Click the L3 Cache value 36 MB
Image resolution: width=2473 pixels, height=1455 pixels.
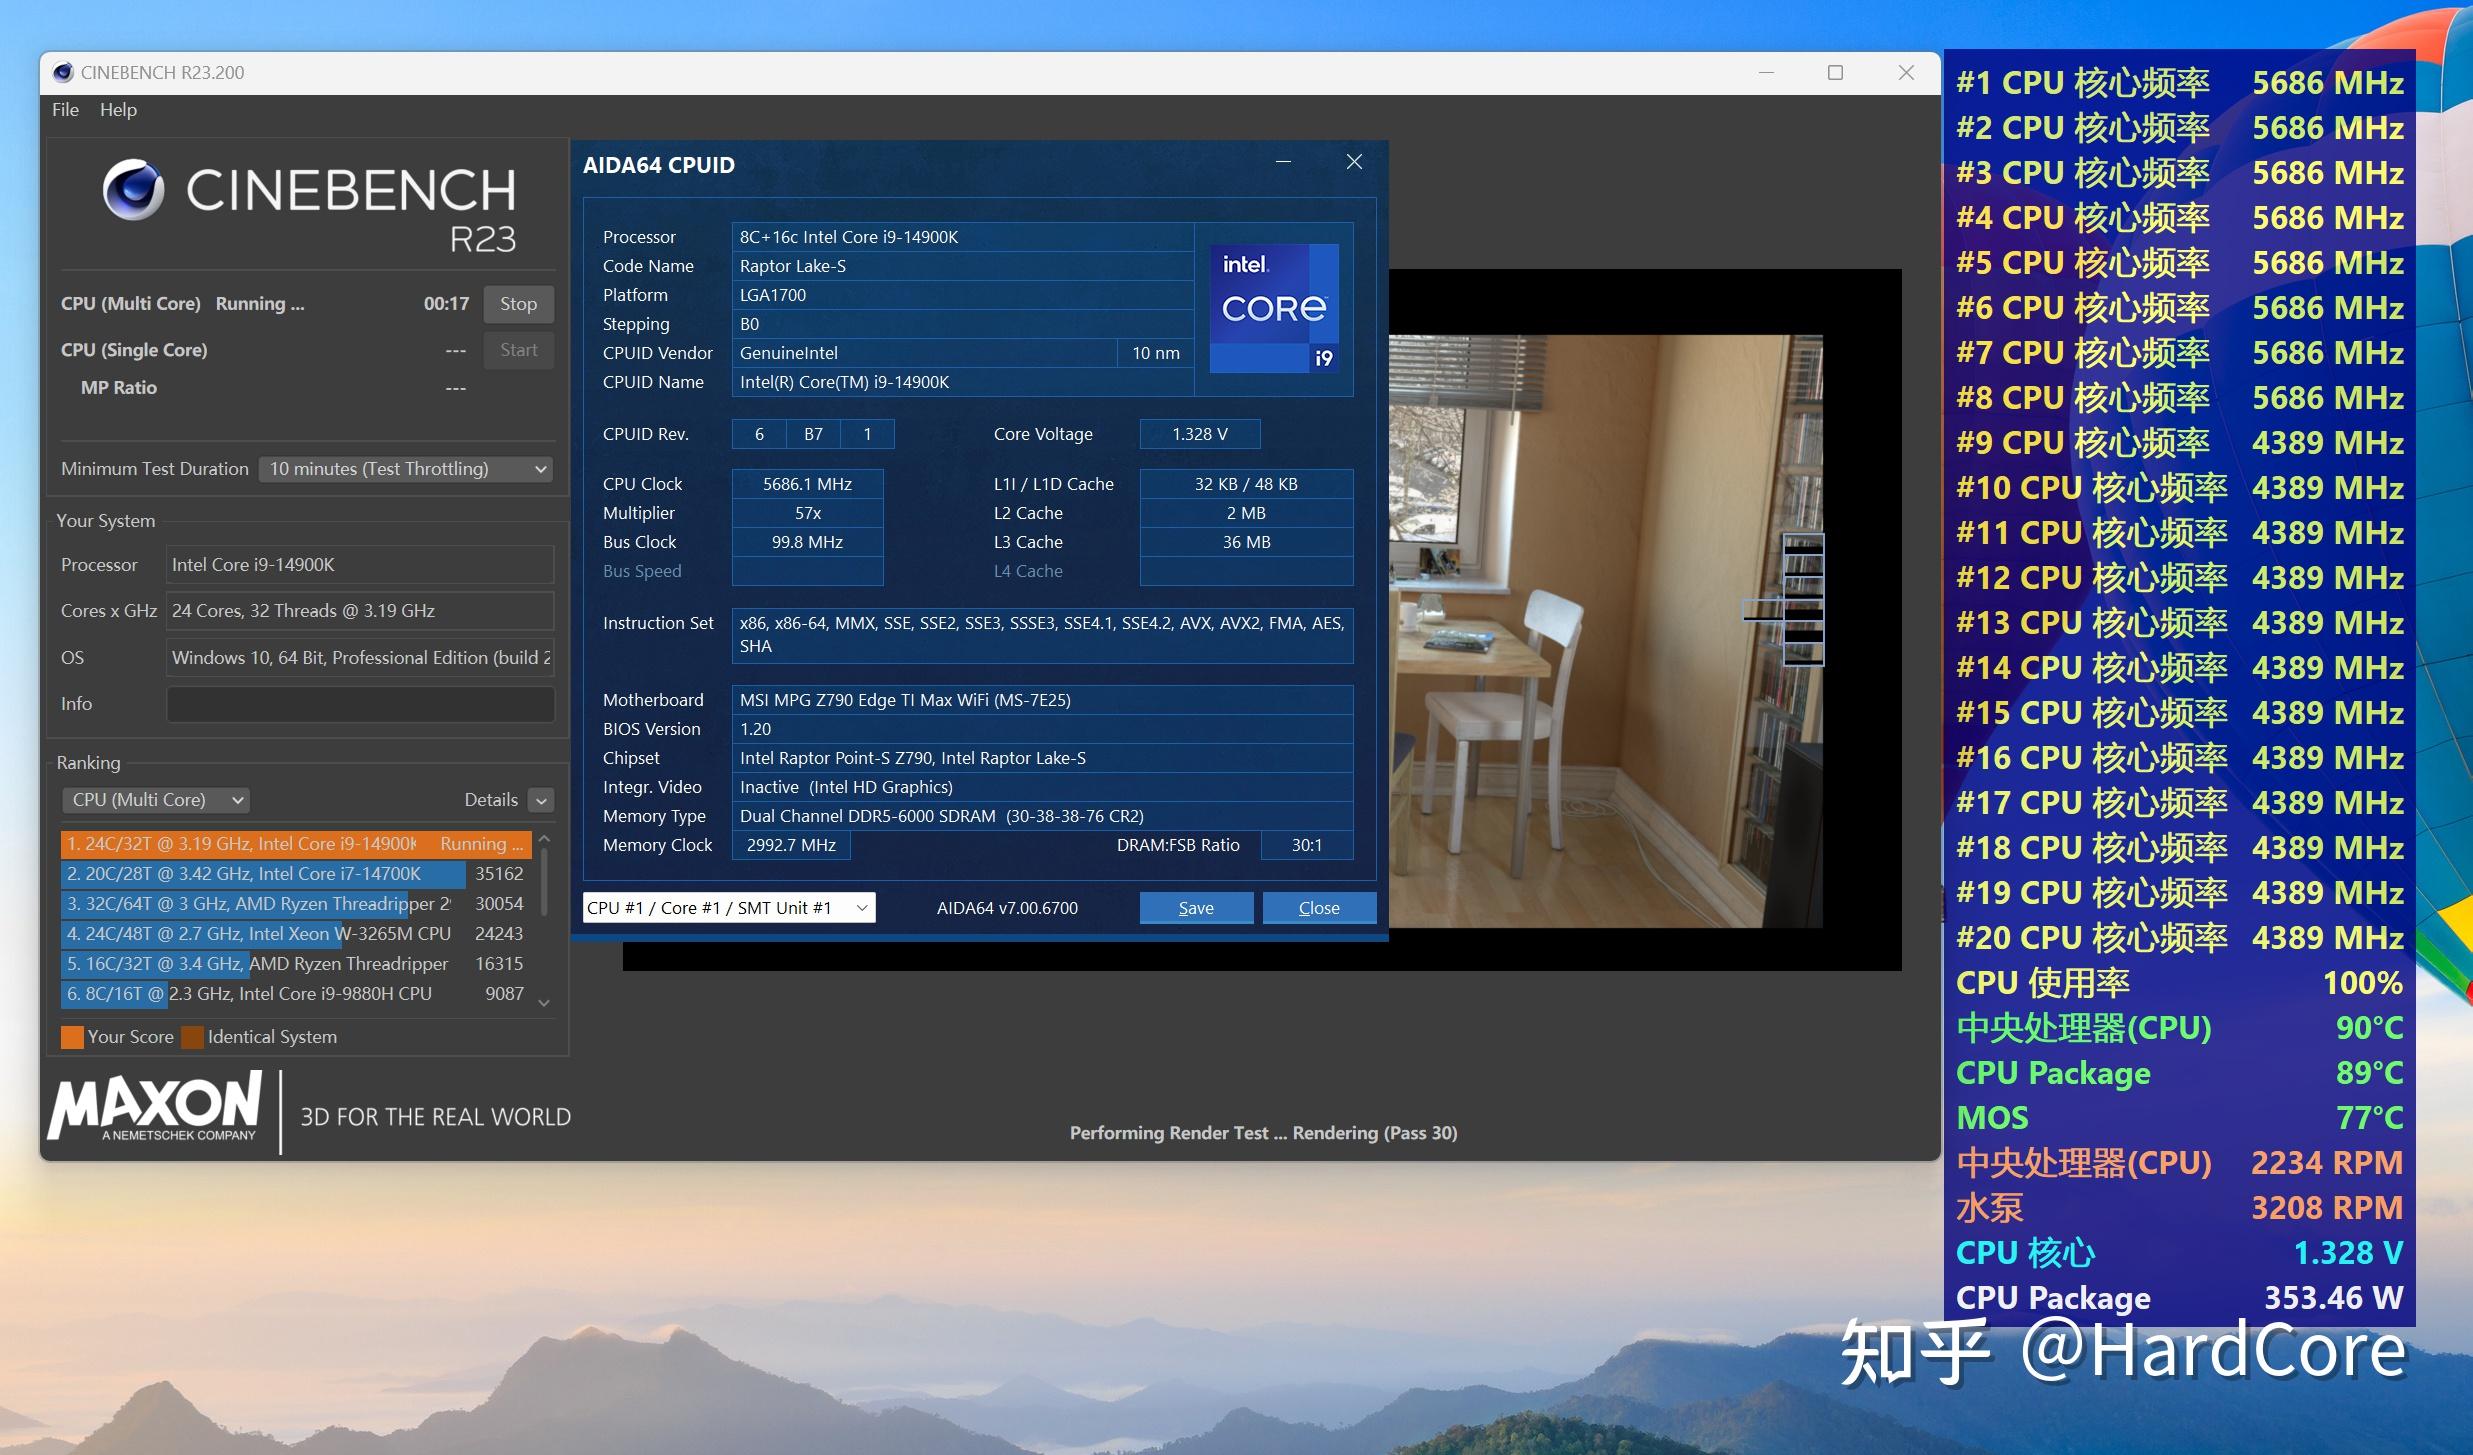pos(1246,542)
